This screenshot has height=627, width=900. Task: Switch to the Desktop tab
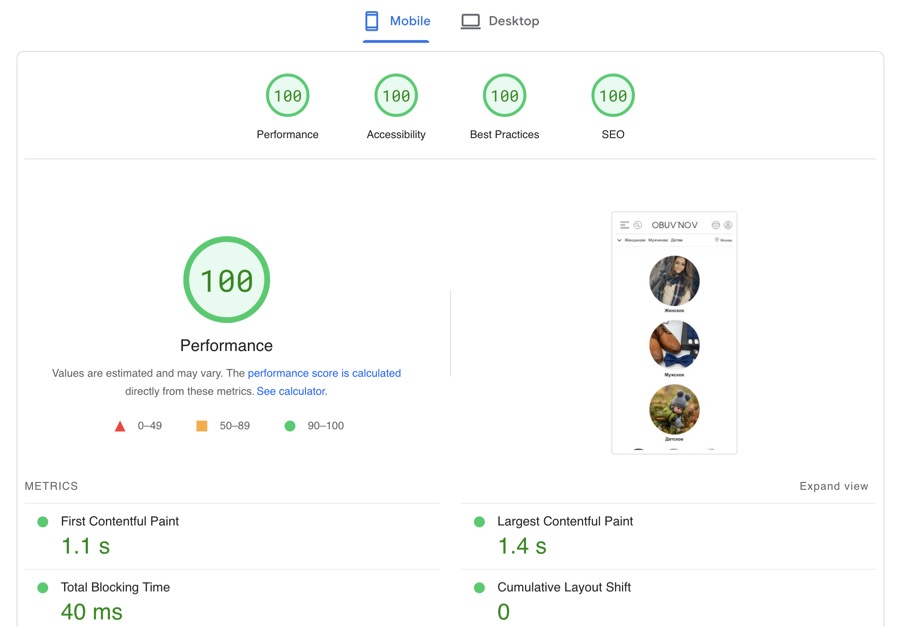pos(500,21)
